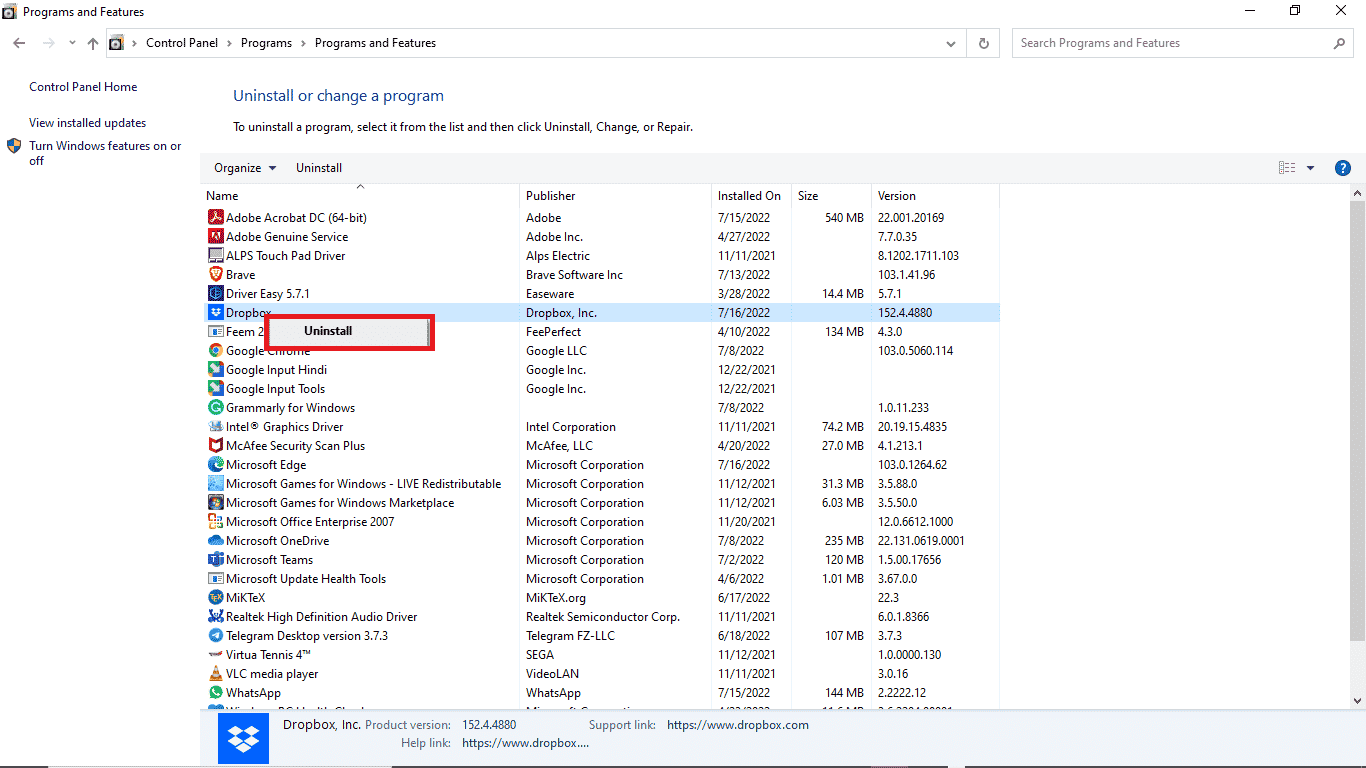The width and height of the screenshot is (1366, 768).
Task: Click the Driver Easy 5.7.1 icon
Action: [215, 293]
